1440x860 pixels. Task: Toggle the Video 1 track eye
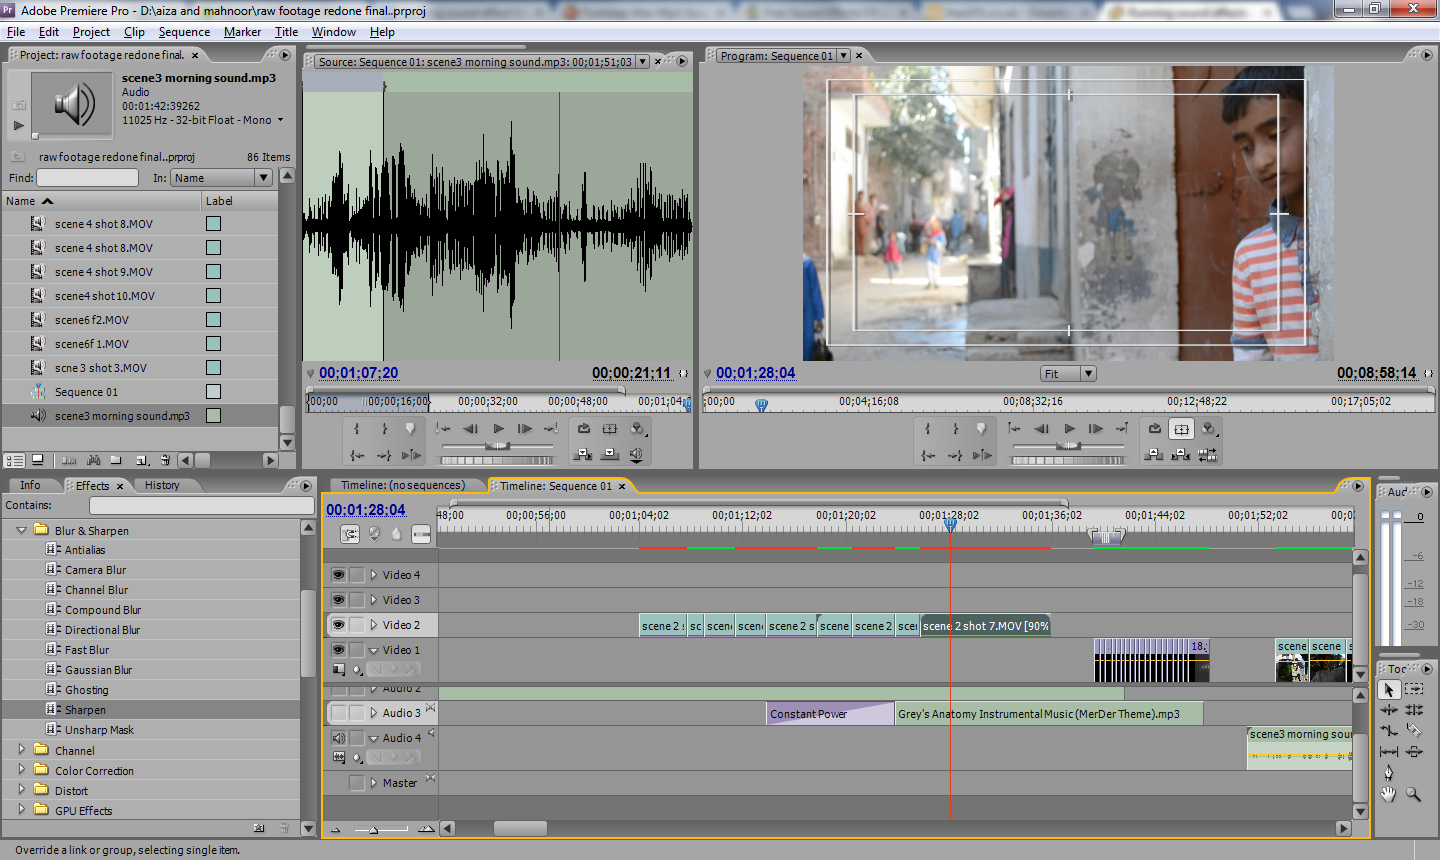click(x=339, y=650)
